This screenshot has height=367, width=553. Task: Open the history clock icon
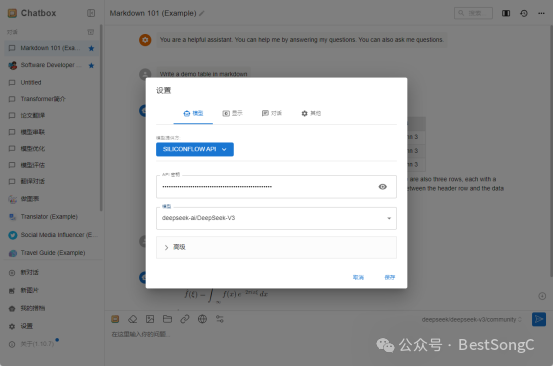(x=524, y=13)
